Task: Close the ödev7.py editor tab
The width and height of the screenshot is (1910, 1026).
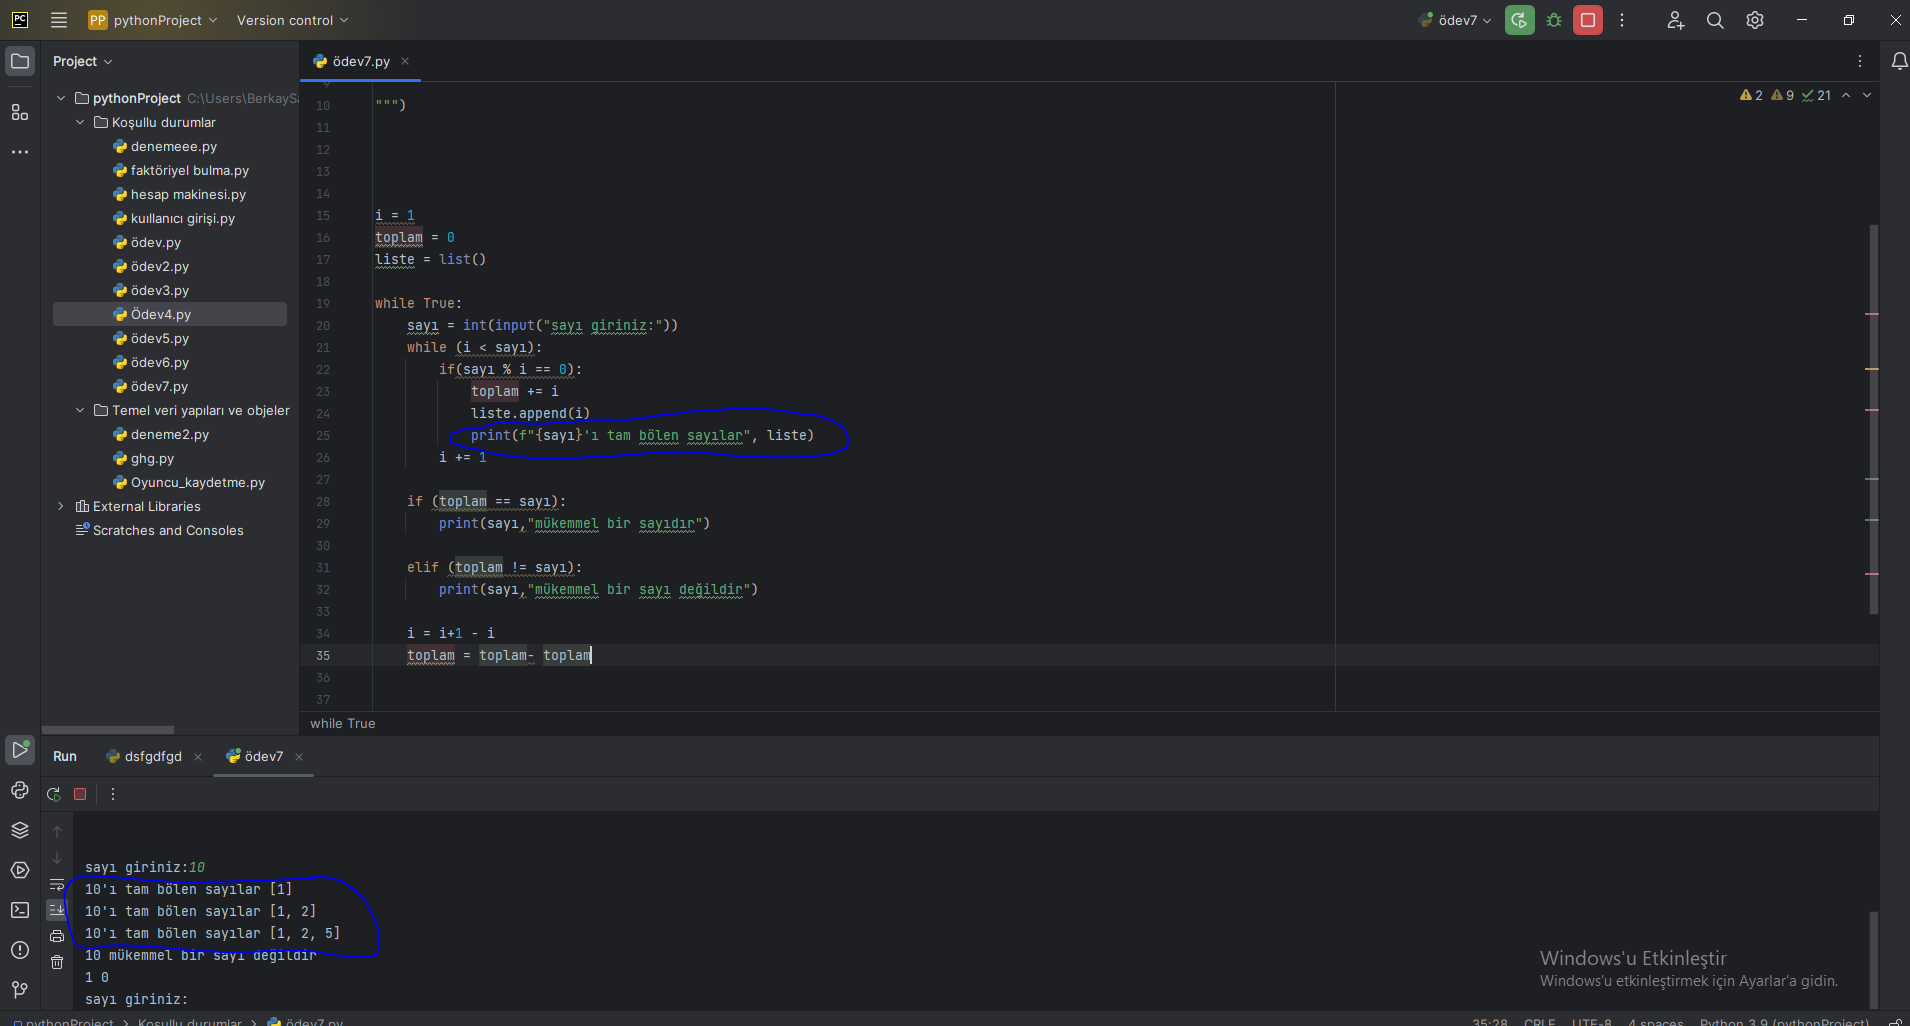Action: point(405,61)
